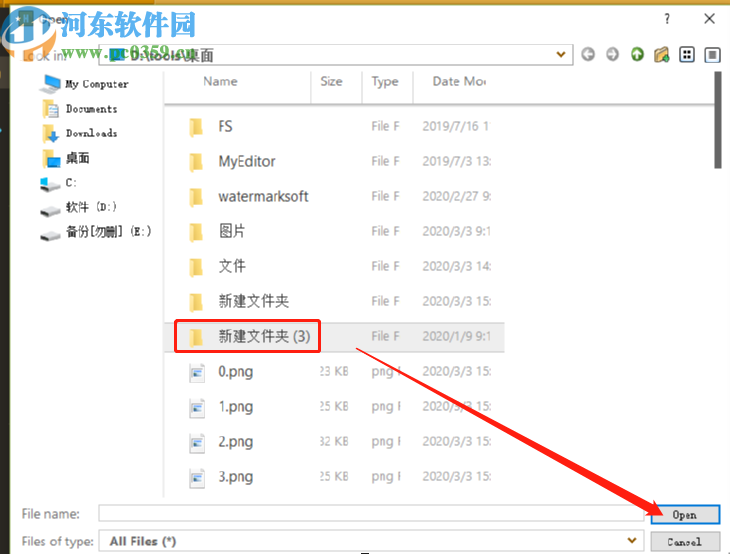Expand Files of type dropdown
The height and width of the screenshot is (554, 730).
point(632,540)
